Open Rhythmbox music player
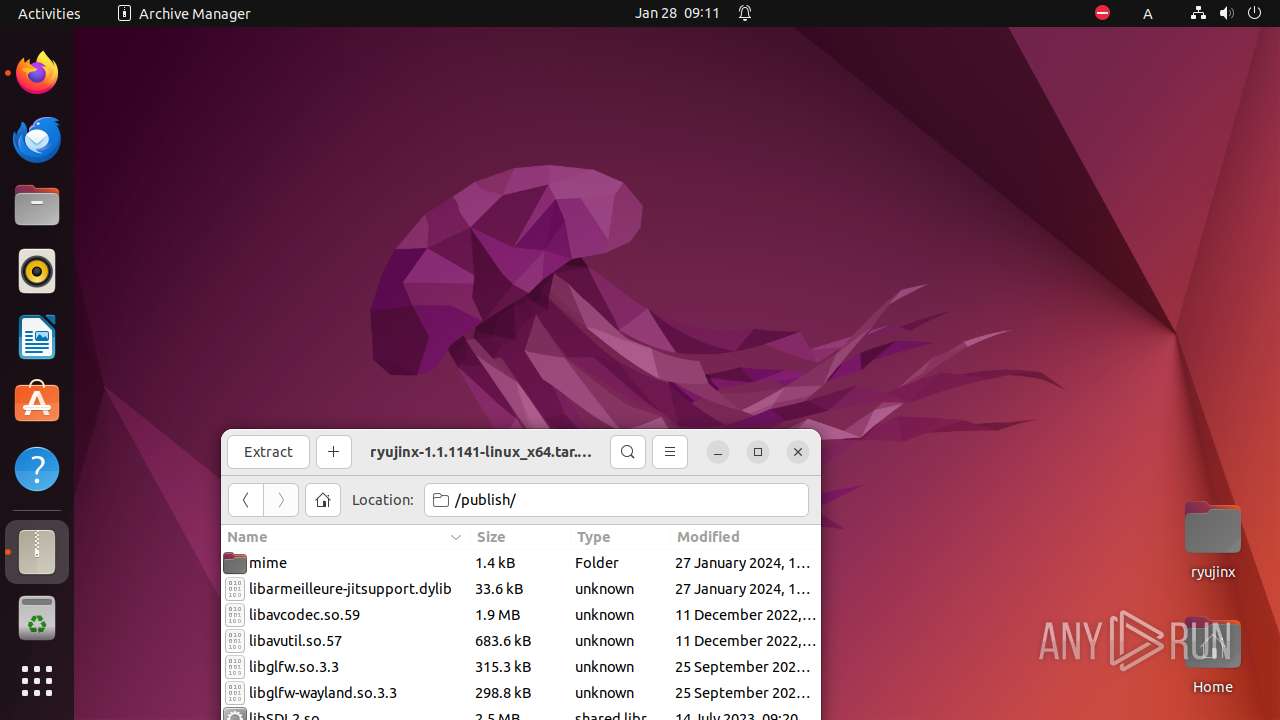 (x=37, y=271)
